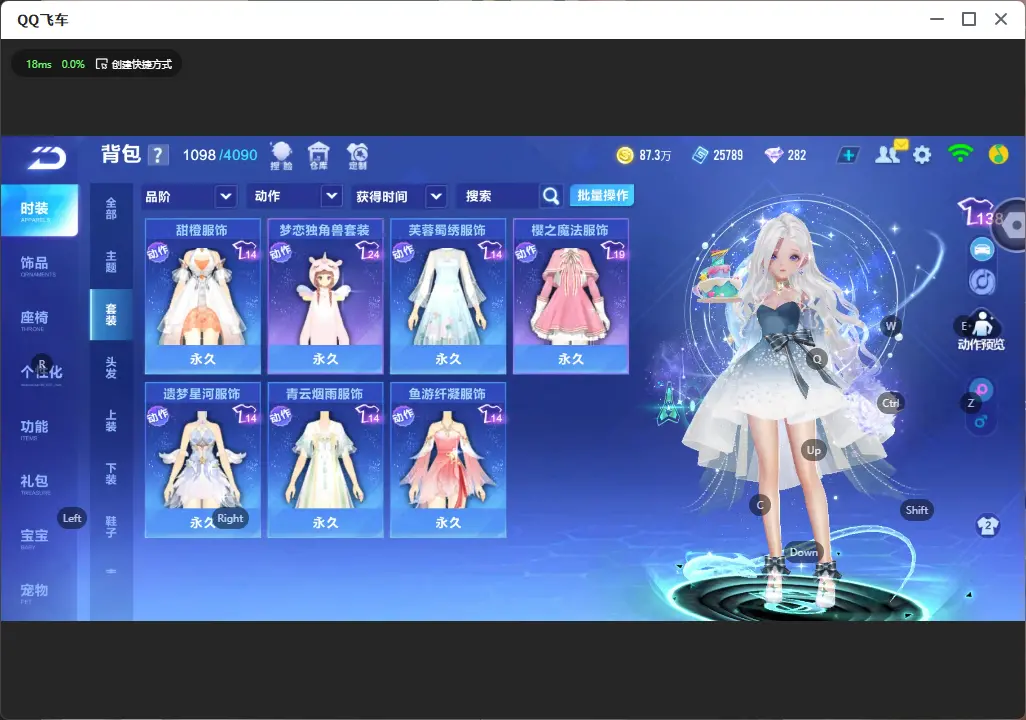Select the 头发 sub-category tab
The width and height of the screenshot is (1026, 720).
click(x=111, y=367)
